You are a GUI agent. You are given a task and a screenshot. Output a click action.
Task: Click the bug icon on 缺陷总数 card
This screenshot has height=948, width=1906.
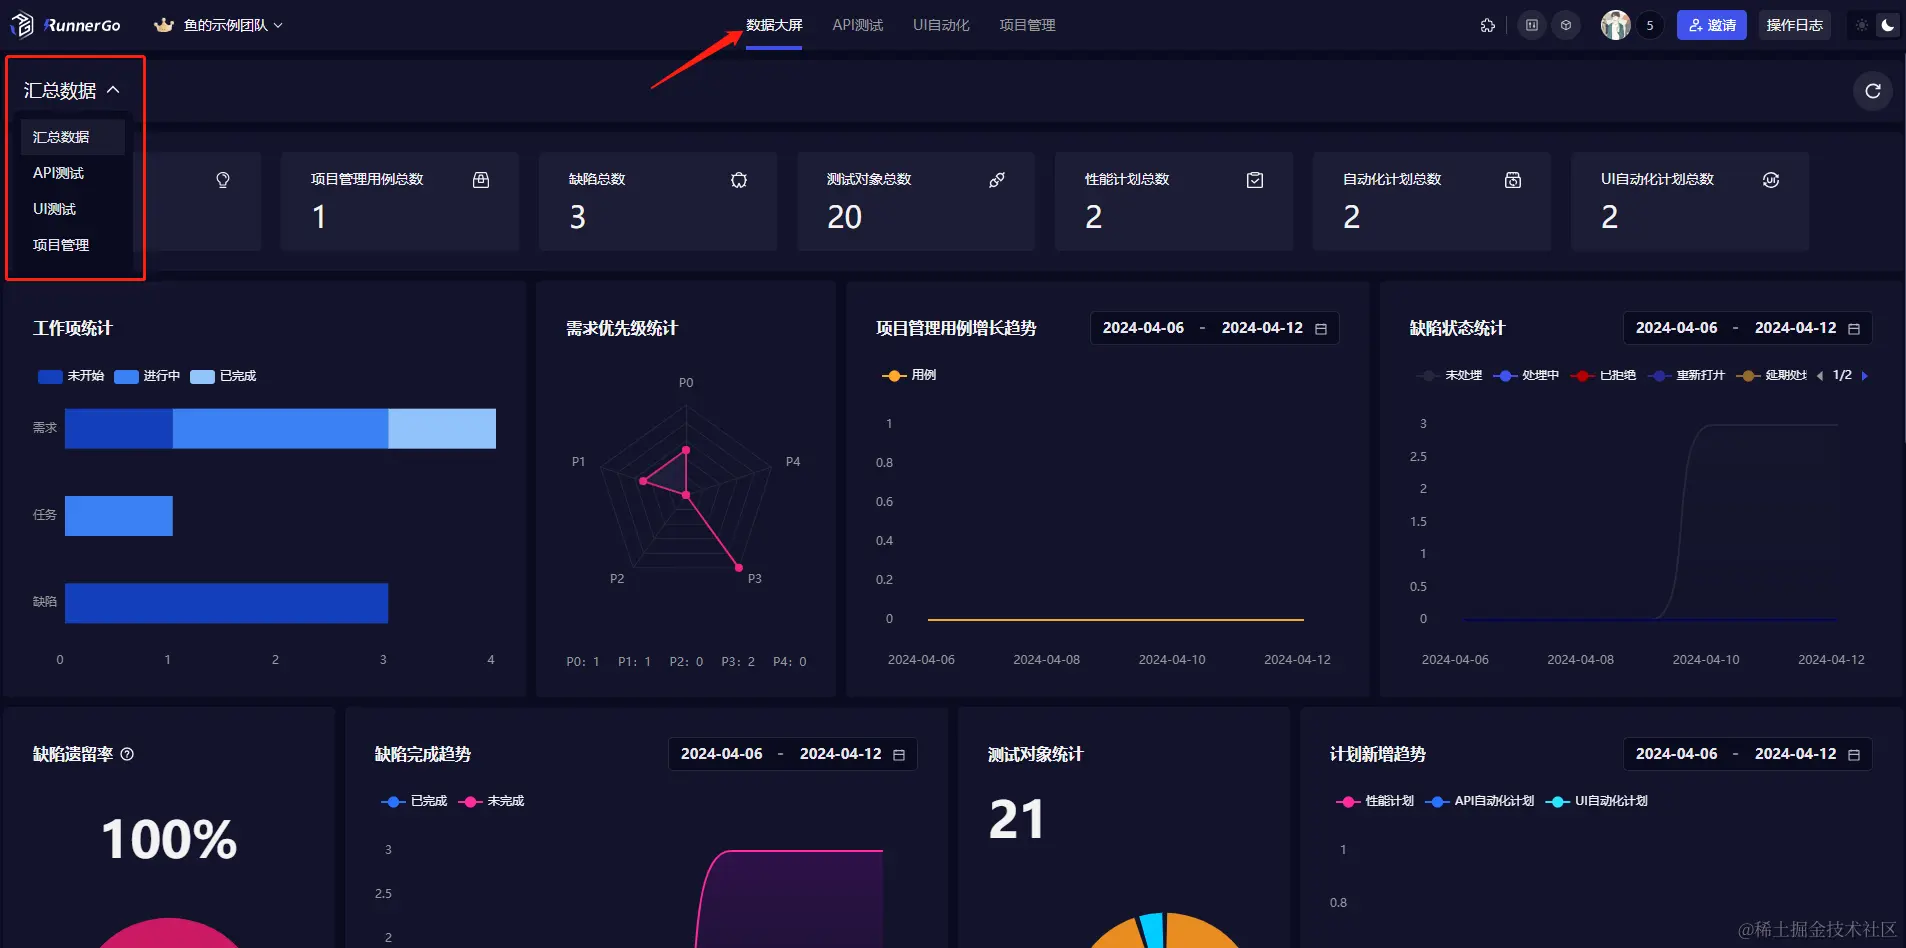pyautogui.click(x=739, y=180)
